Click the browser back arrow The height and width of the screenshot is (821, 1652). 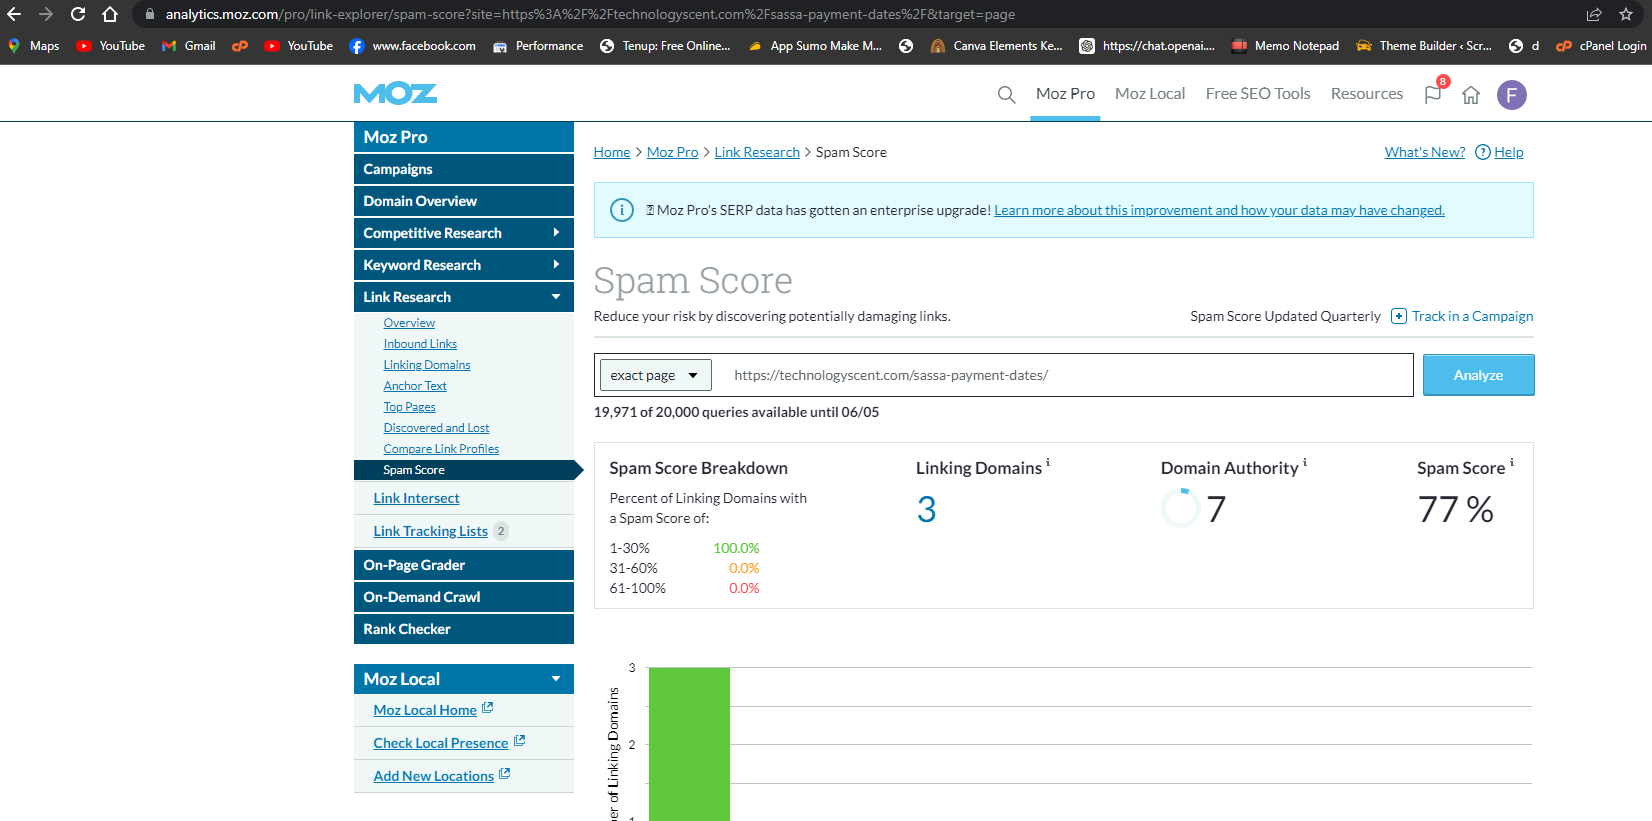[14, 14]
